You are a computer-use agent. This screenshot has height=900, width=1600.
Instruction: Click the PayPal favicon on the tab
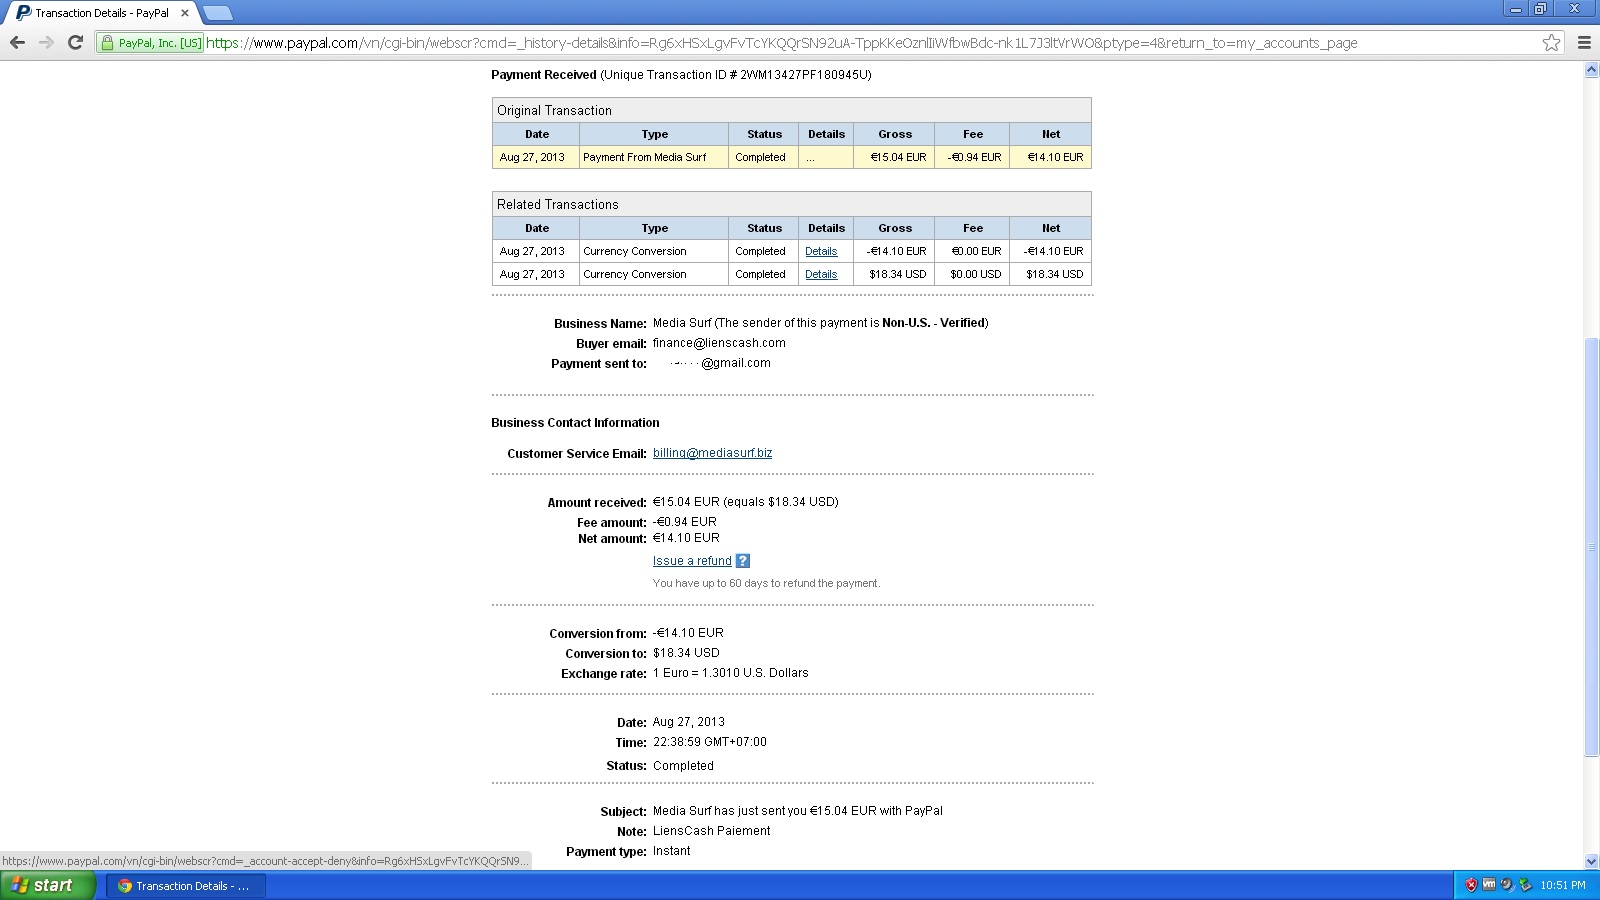(23, 13)
